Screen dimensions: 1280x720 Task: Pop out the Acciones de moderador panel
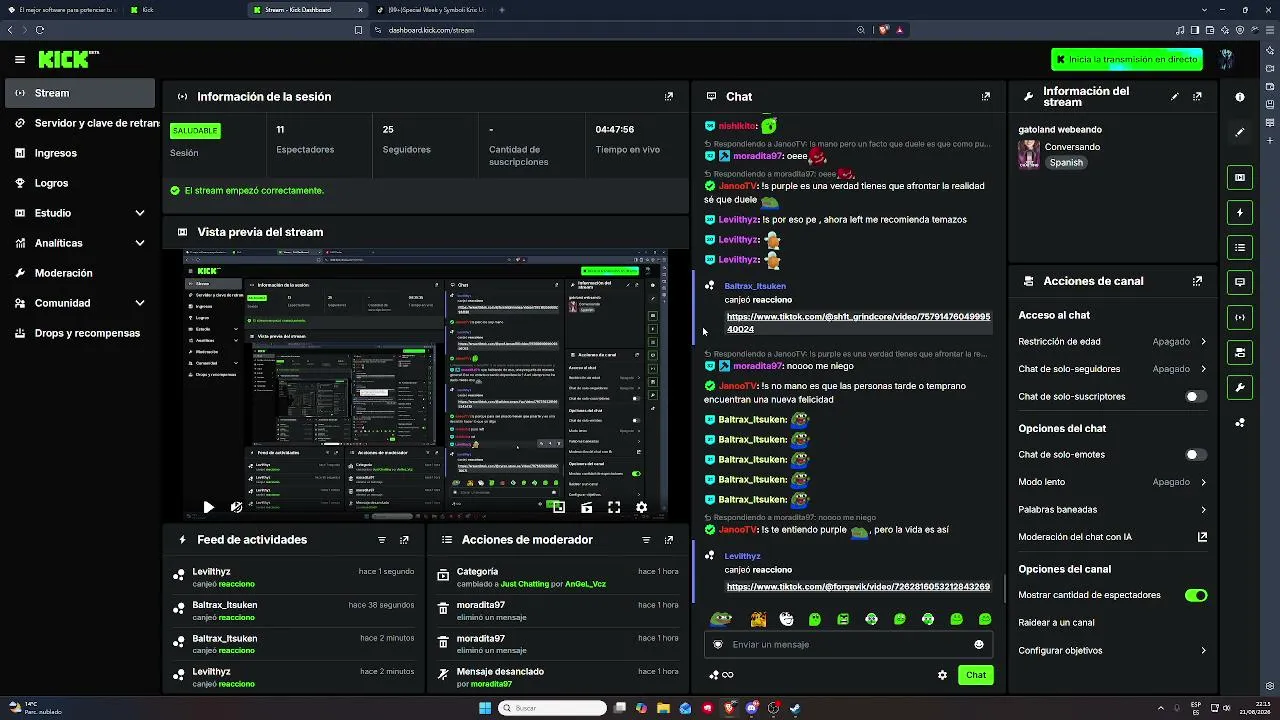[669, 540]
